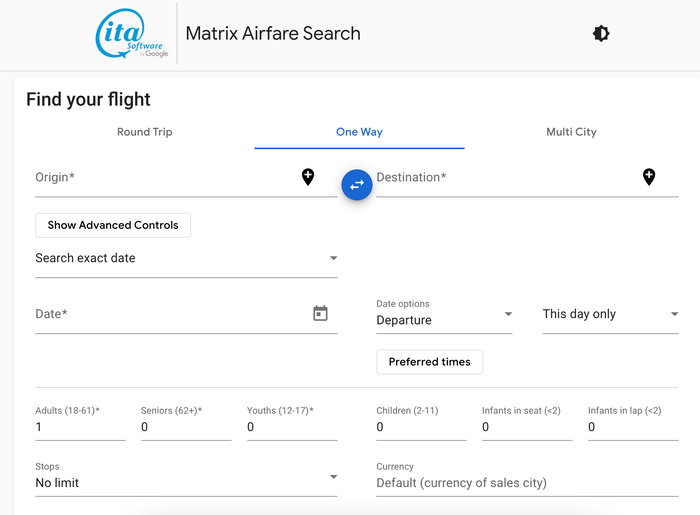Screen dimensions: 700x515
Task: Switch to the Multi City tab
Action: click(x=571, y=132)
